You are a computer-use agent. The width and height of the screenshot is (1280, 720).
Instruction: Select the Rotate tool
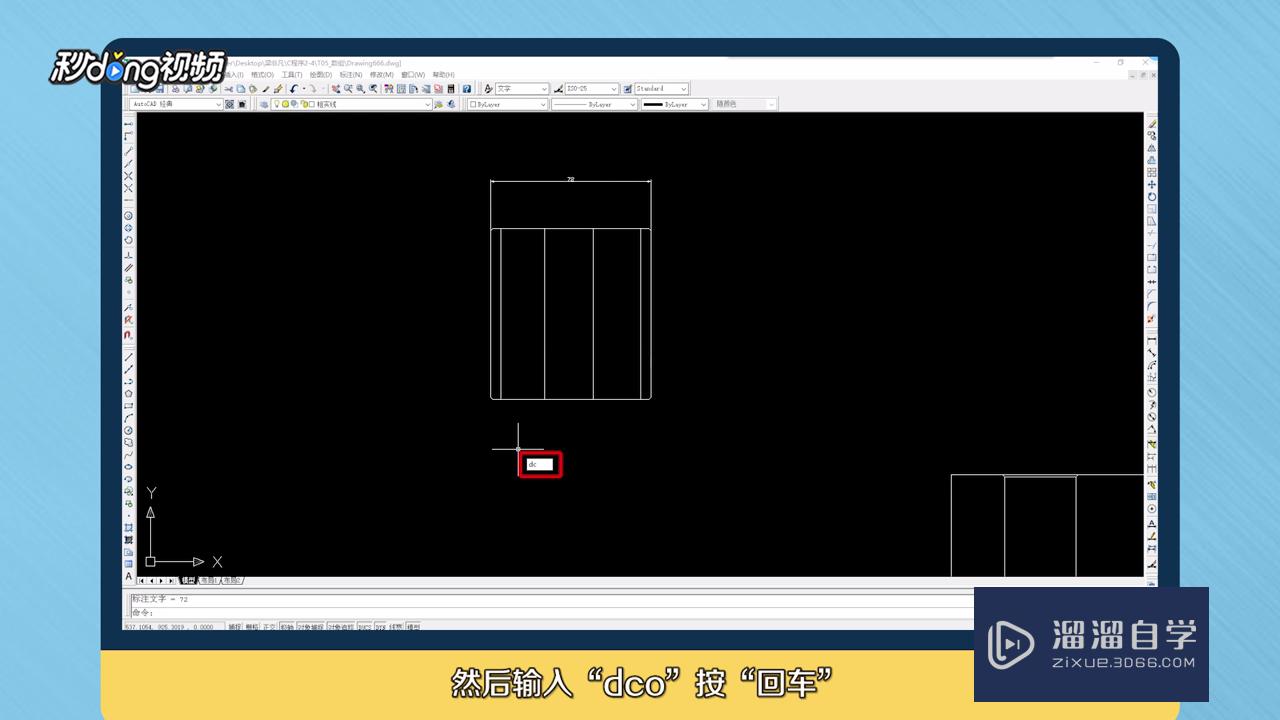(x=1152, y=197)
